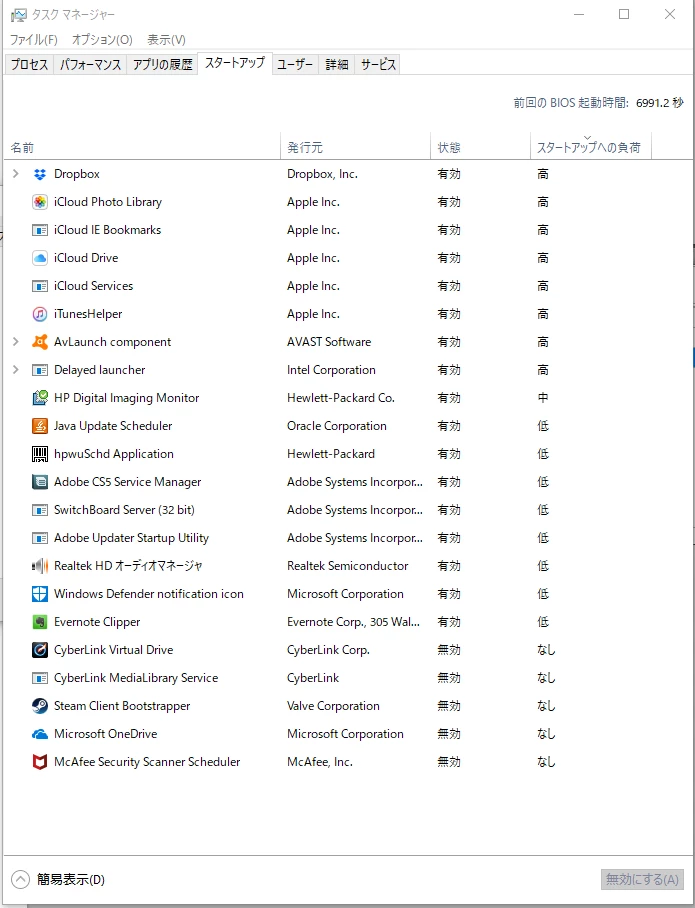
Task: Click the Evernote Clipper elephant icon
Action: pyautogui.click(x=39, y=622)
